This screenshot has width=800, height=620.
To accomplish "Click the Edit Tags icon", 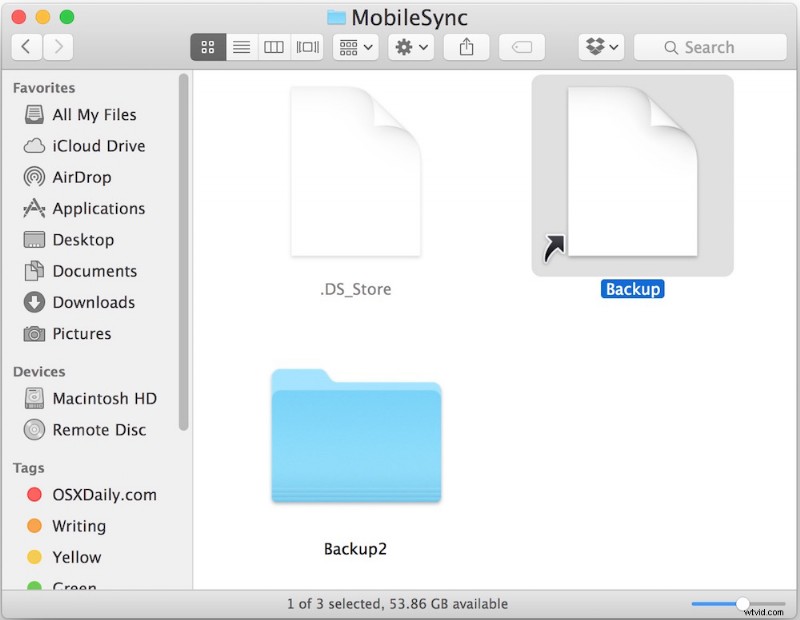I will coord(521,47).
